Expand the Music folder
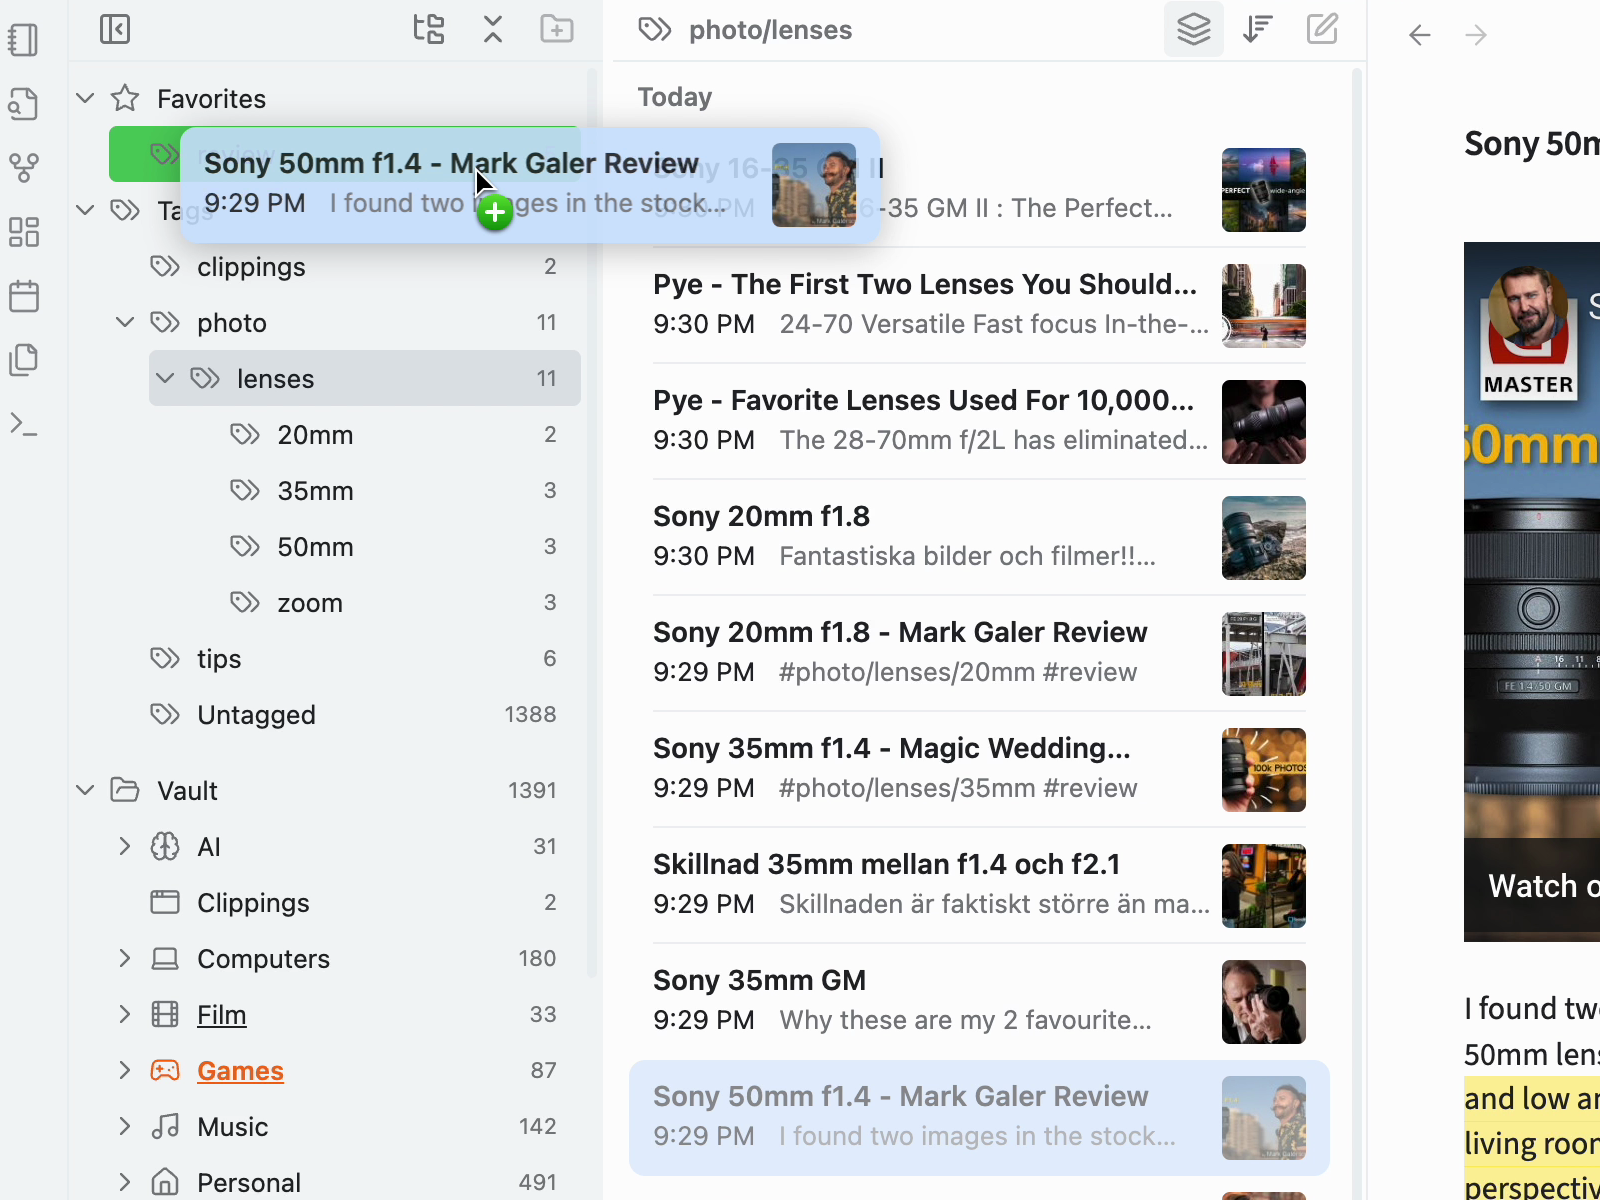 click(x=125, y=1127)
